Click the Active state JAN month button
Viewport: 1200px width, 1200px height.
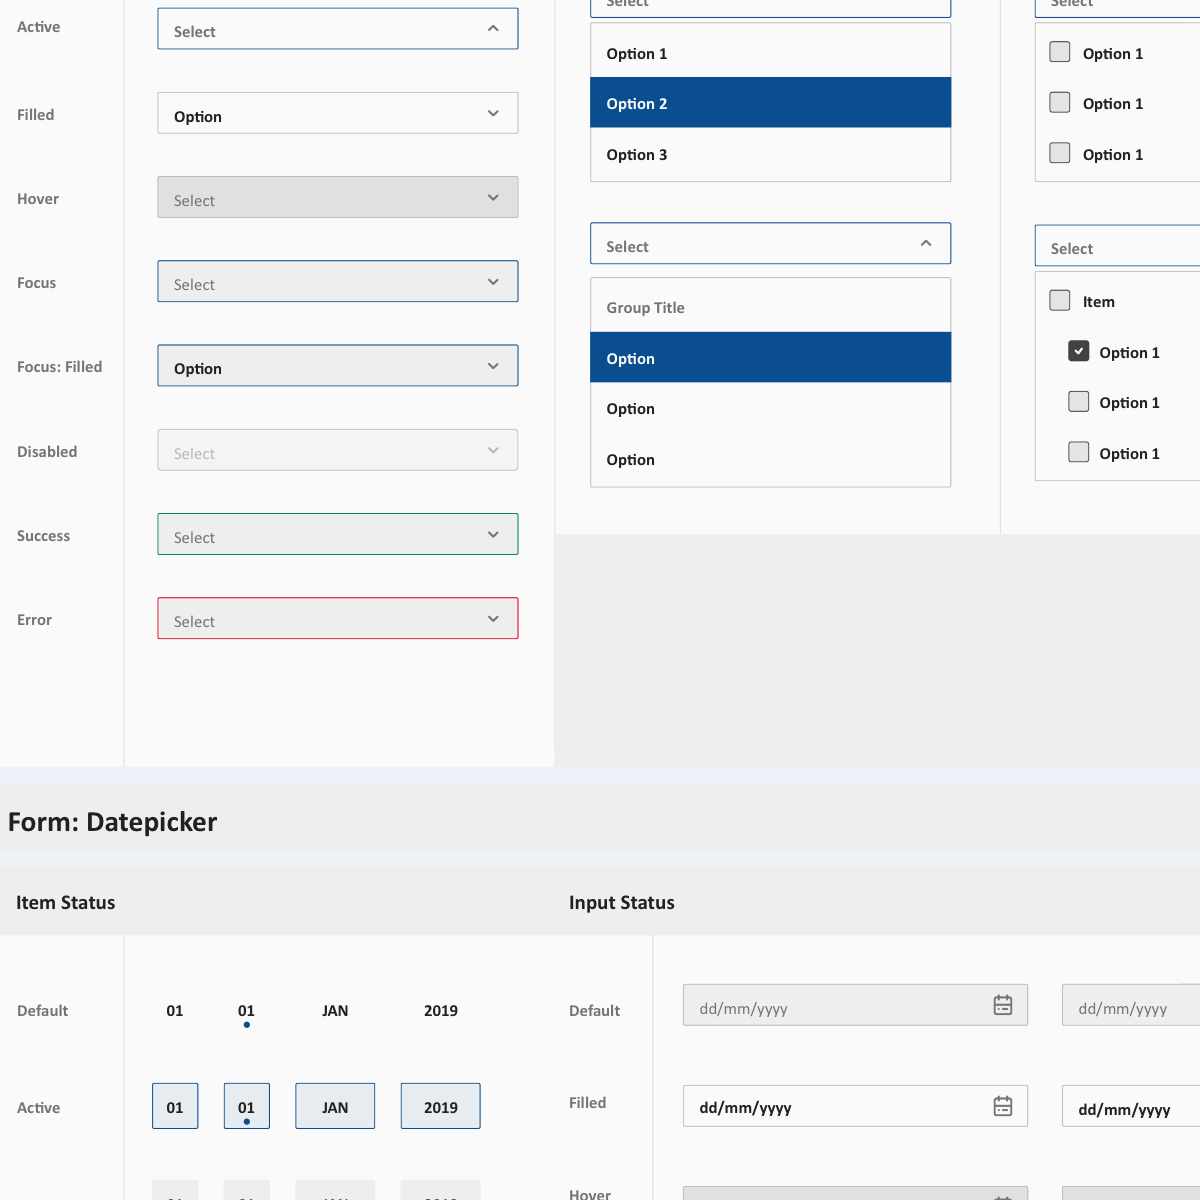click(335, 1106)
